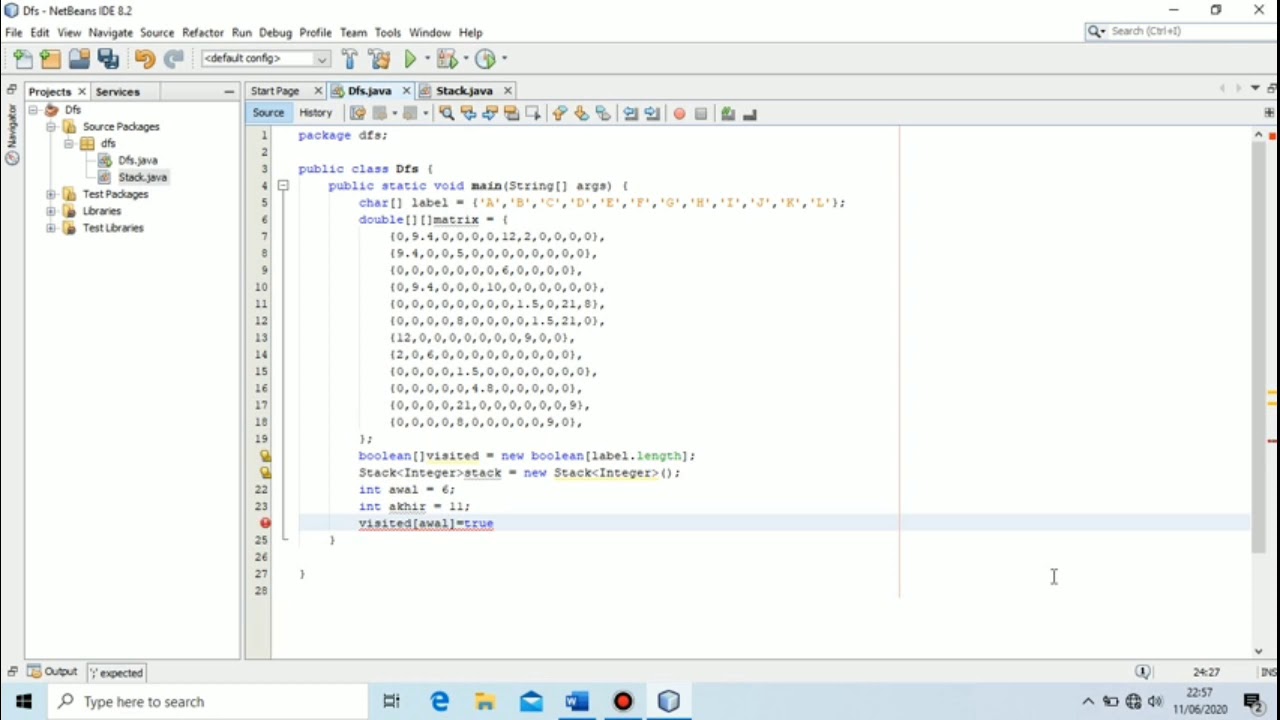
Task: Click the Last Edit icon in editor toolbar
Action: (357, 114)
